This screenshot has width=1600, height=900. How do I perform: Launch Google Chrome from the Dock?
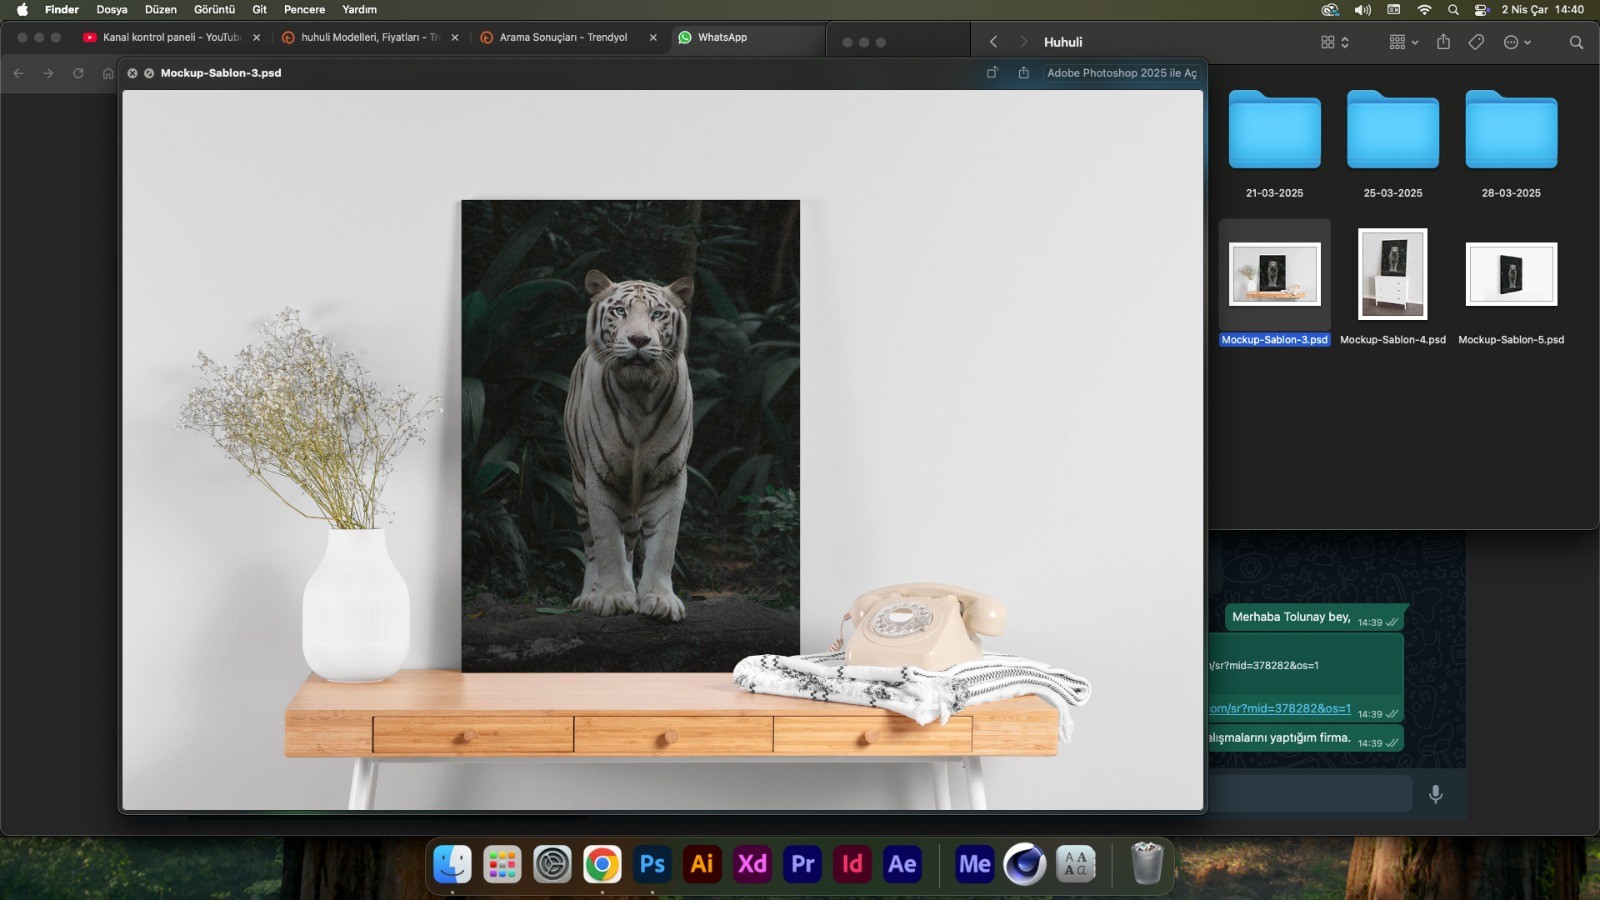(602, 864)
